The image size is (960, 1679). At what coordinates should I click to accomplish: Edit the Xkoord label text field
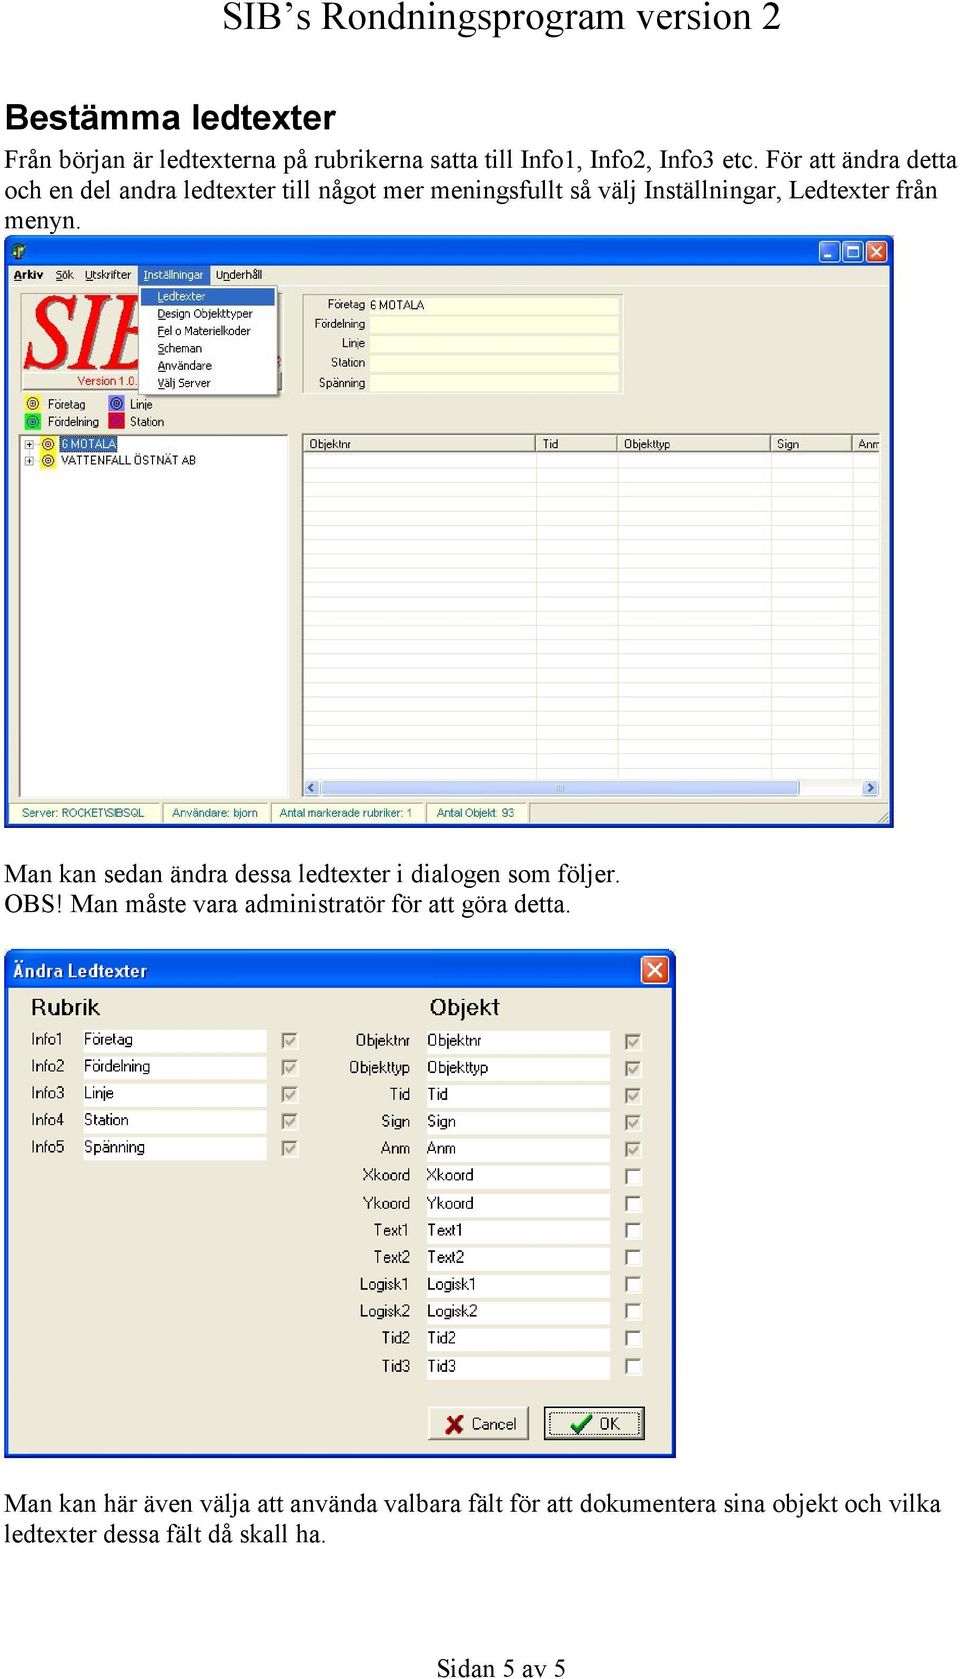(517, 1176)
